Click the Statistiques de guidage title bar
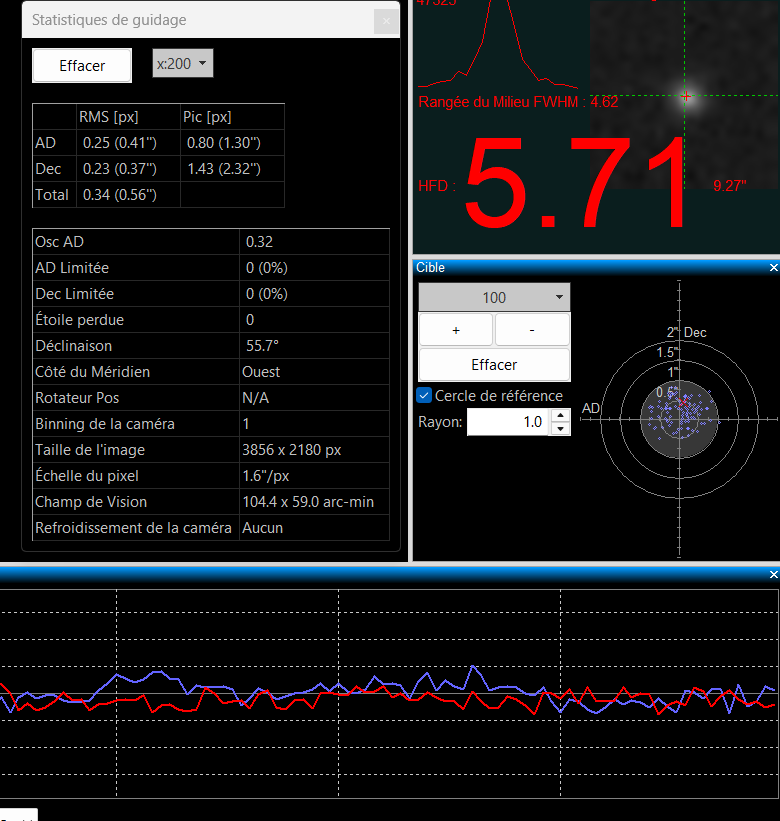Image resolution: width=780 pixels, height=821 pixels. (200, 20)
